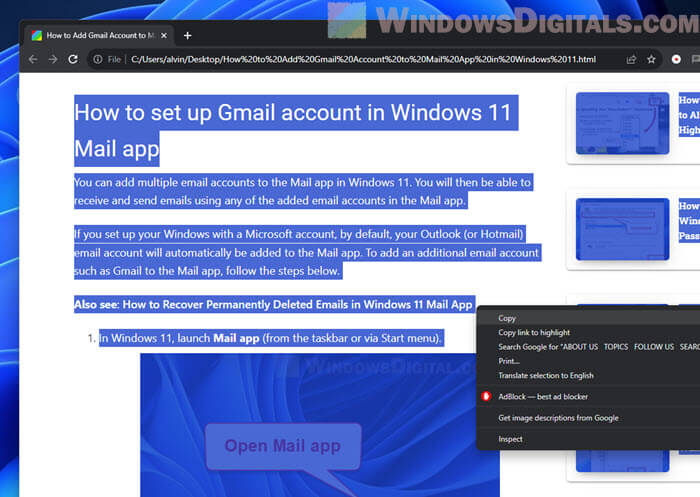The image size is (700, 497).
Task: Share this page using the share icon
Action: pyautogui.click(x=631, y=59)
